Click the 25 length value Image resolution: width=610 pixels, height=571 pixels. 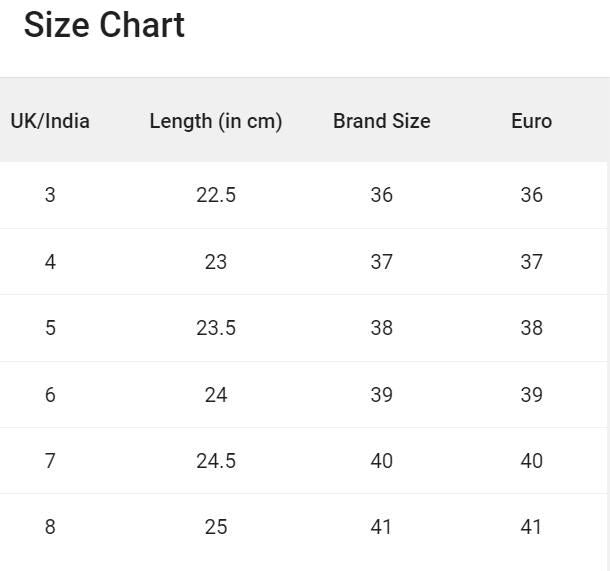(x=215, y=527)
